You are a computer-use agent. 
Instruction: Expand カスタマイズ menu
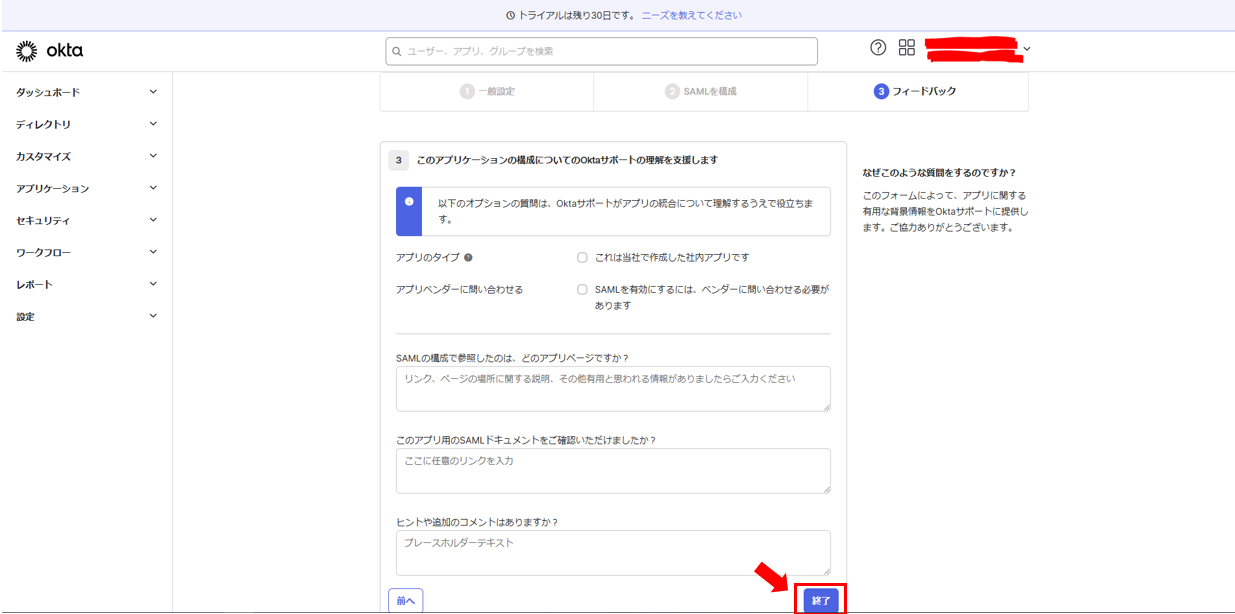(x=86, y=156)
